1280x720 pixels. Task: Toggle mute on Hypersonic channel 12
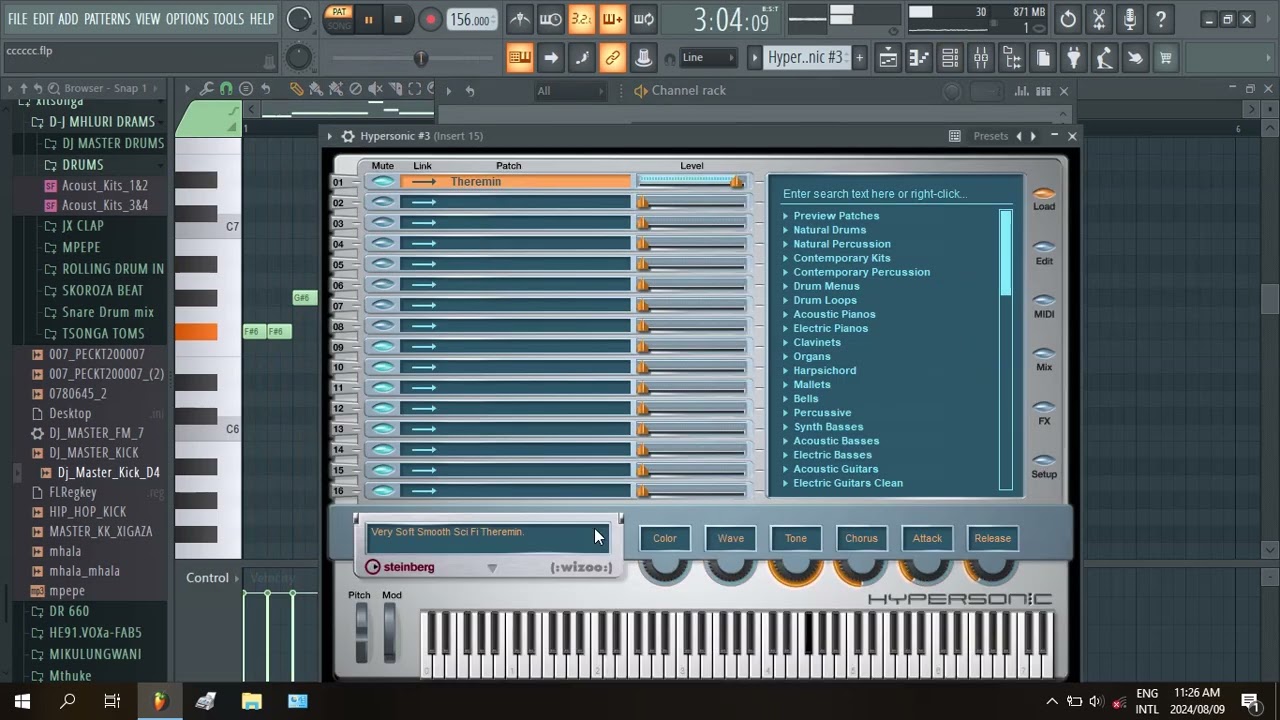[382, 408]
